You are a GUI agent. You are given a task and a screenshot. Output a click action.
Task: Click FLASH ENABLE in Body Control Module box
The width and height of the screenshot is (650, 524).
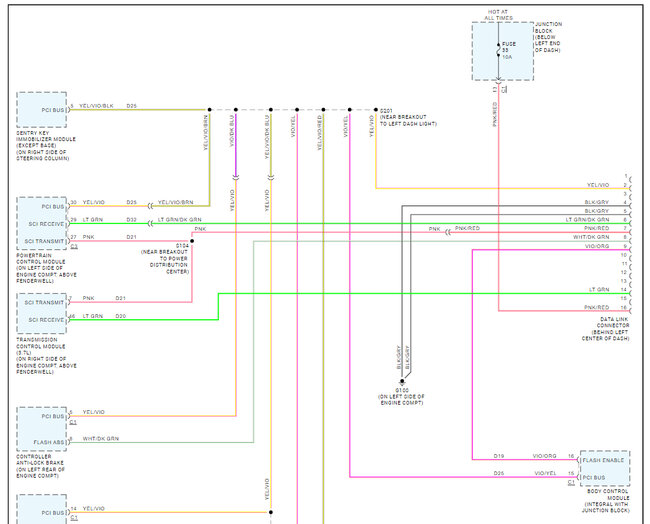[x=603, y=461]
